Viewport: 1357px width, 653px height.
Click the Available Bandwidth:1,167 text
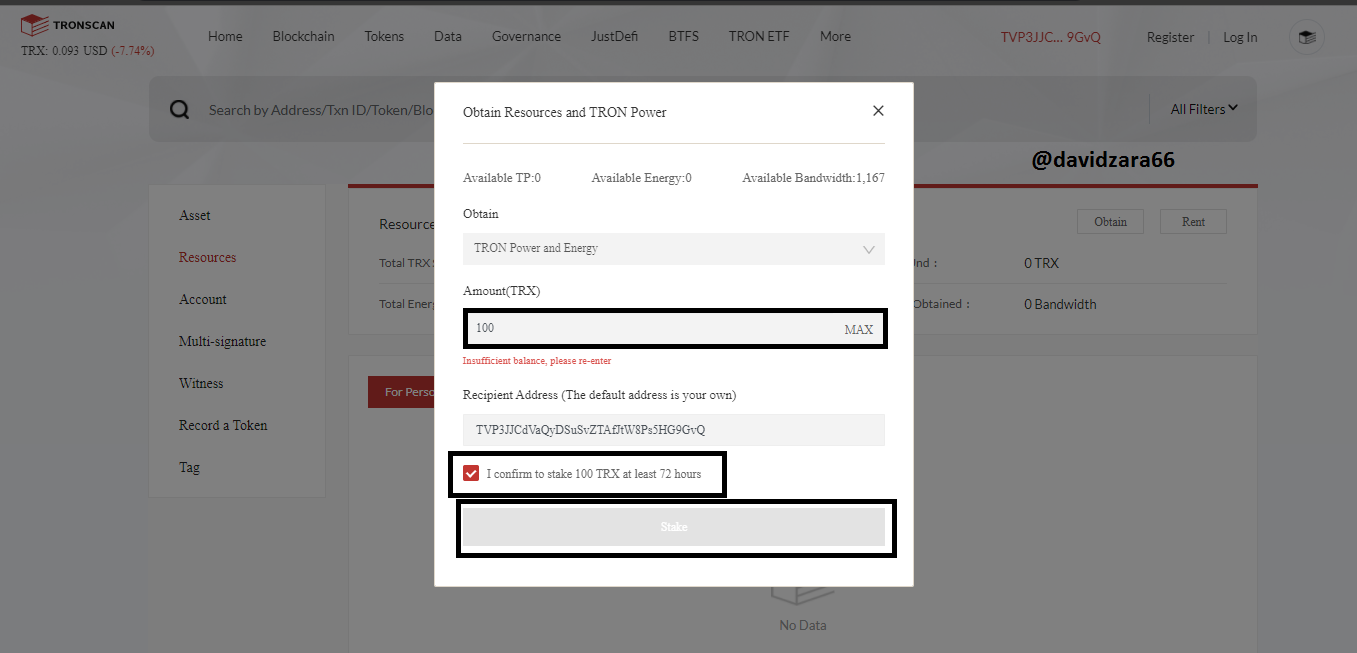pyautogui.click(x=813, y=178)
